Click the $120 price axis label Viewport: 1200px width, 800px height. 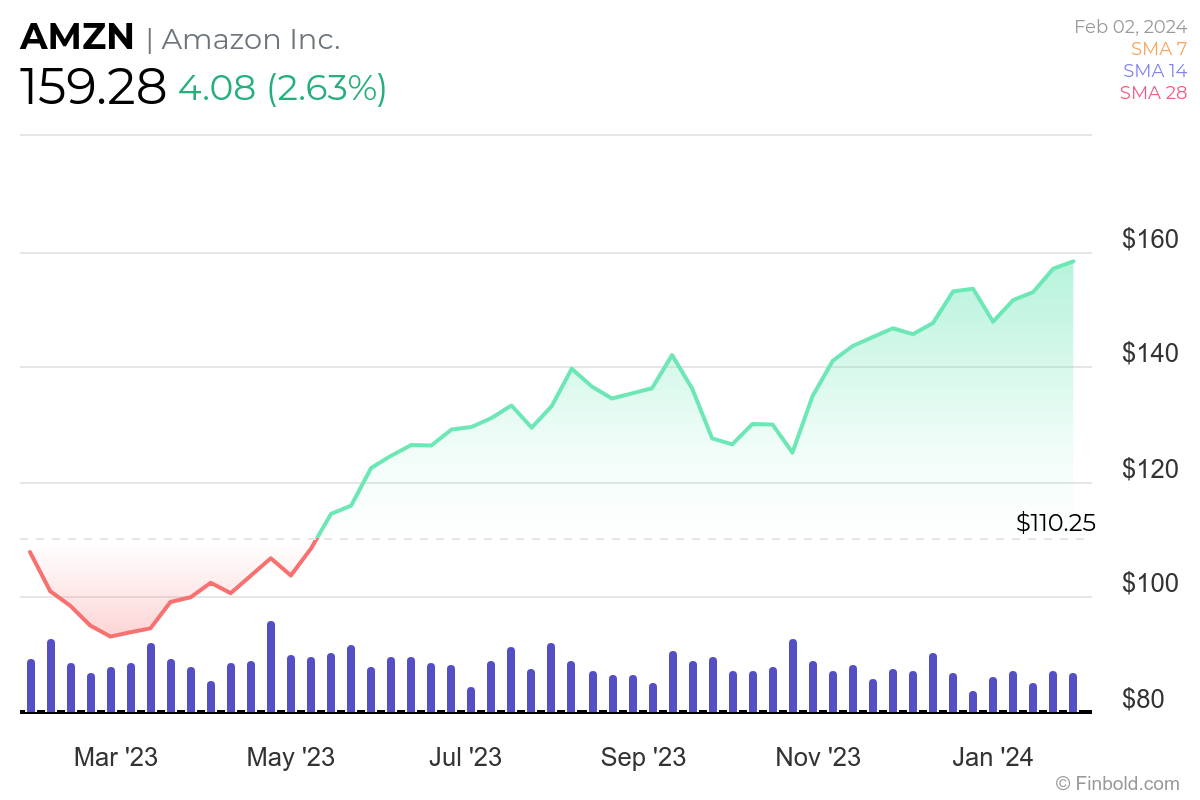pyautogui.click(x=1150, y=469)
